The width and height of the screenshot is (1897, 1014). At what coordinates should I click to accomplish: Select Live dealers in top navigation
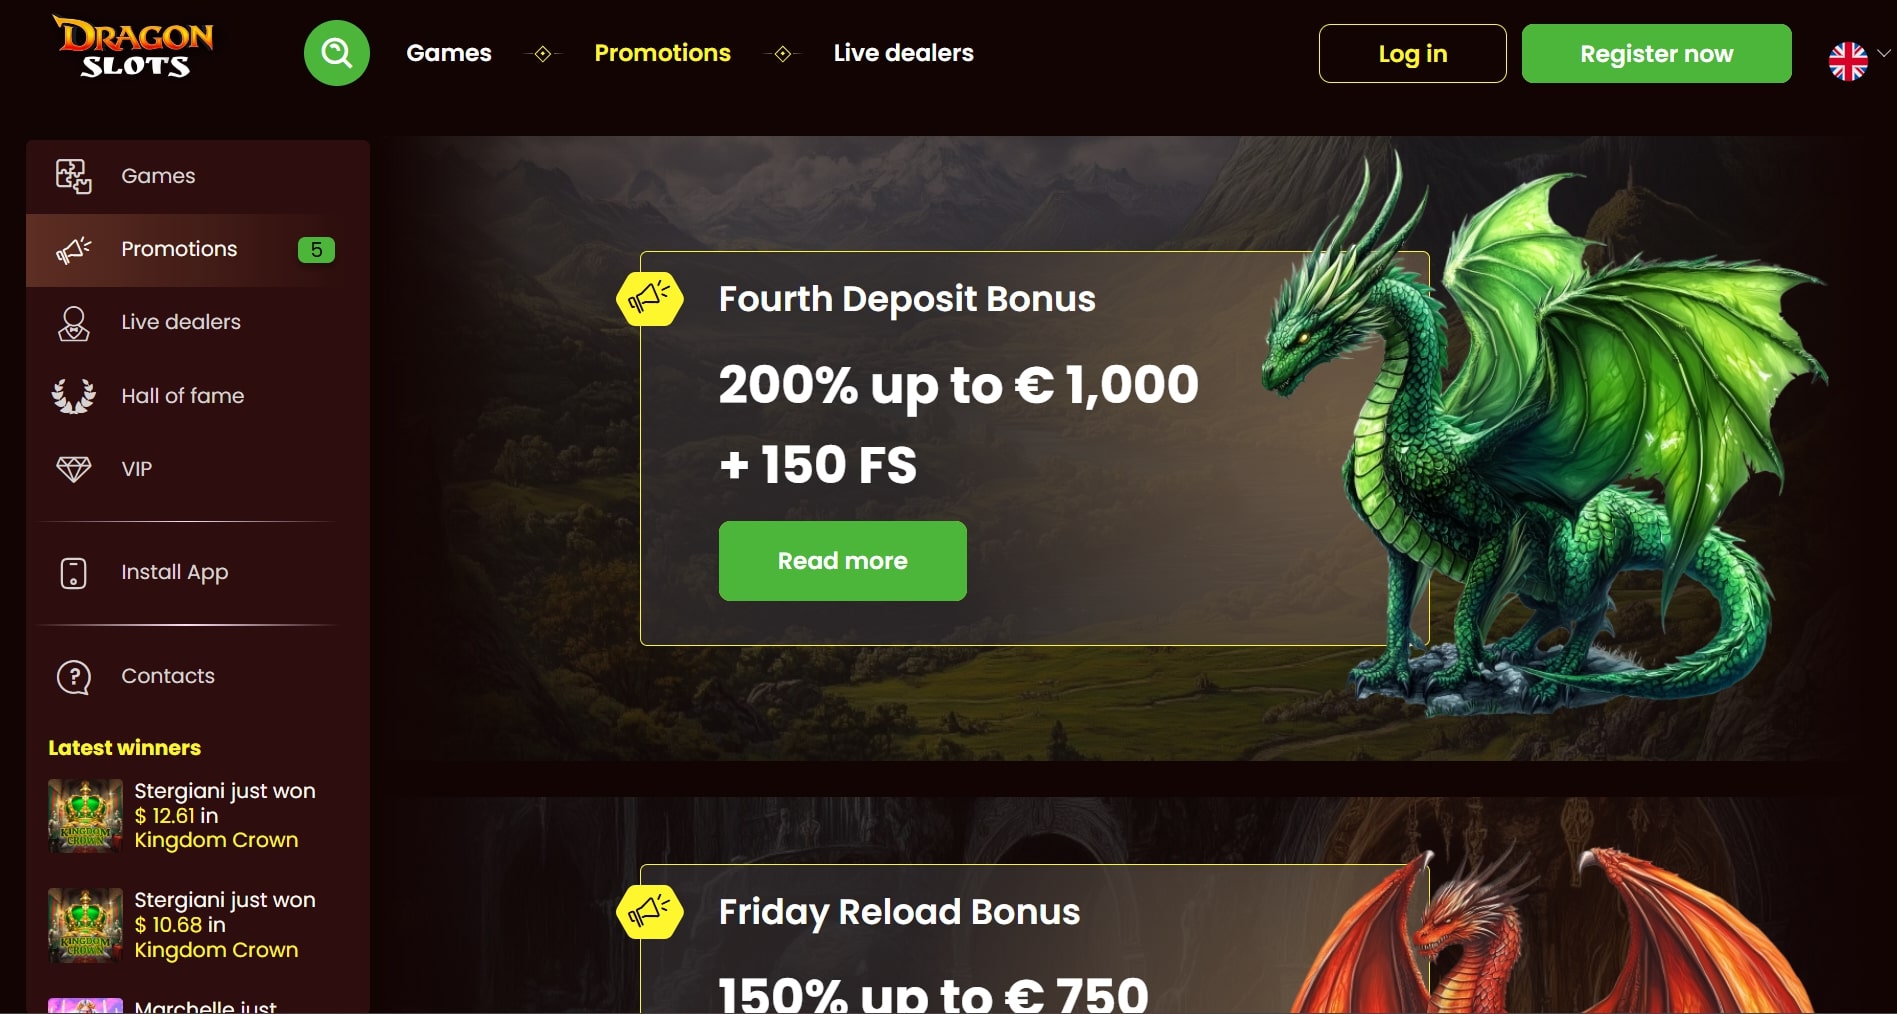tap(904, 53)
